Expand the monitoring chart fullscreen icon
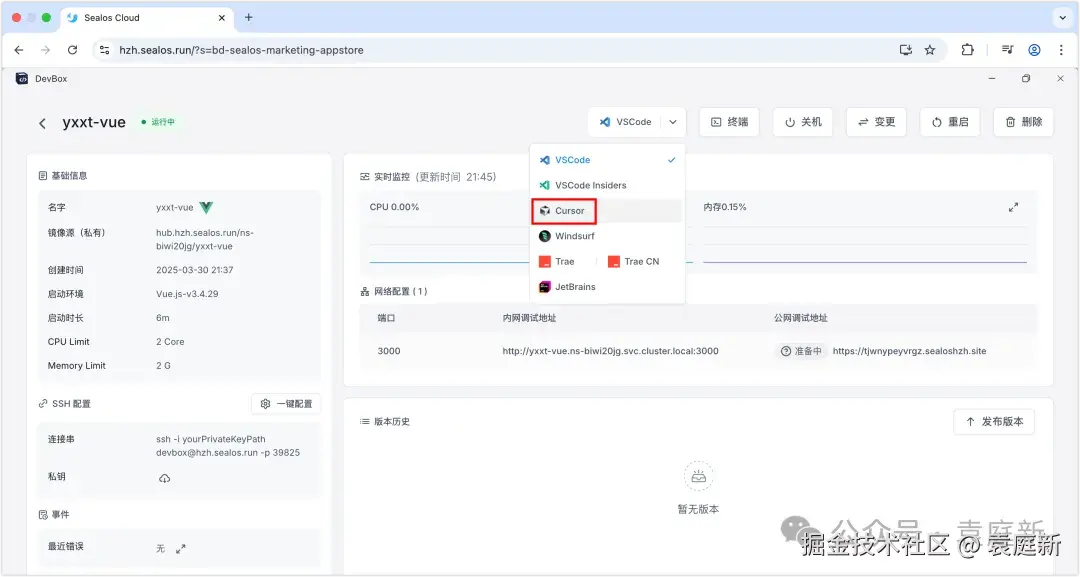 (1013, 207)
